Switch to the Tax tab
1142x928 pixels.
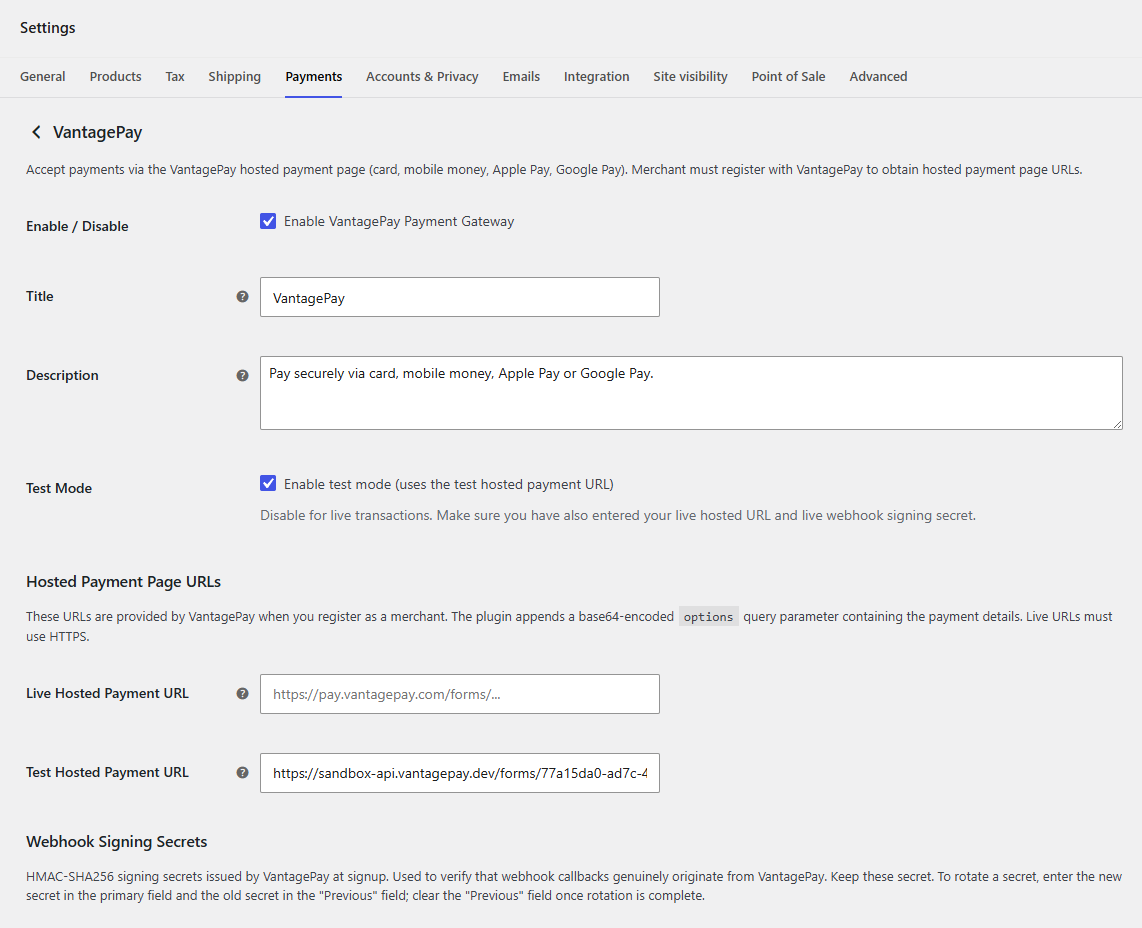[175, 76]
